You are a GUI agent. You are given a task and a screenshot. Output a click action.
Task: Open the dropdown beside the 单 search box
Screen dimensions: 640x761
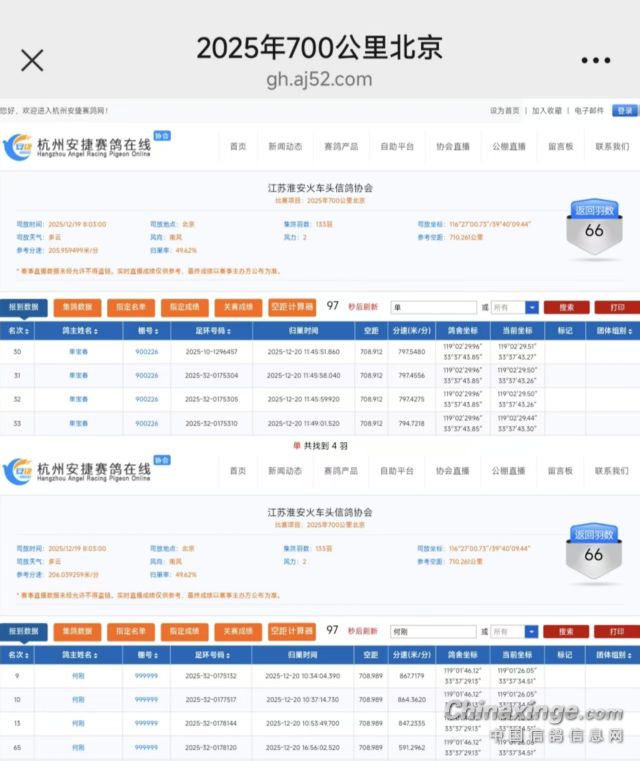[531, 308]
